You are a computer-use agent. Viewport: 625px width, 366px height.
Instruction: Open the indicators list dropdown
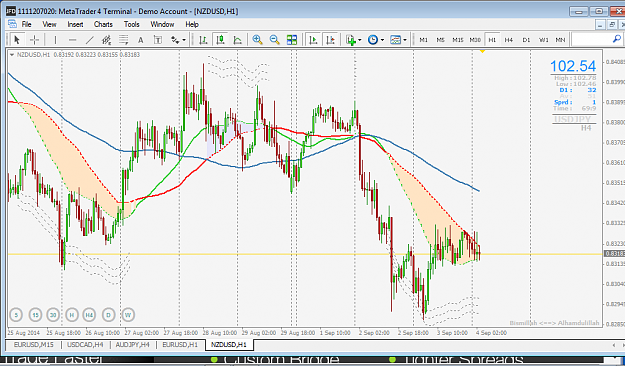click(354, 39)
